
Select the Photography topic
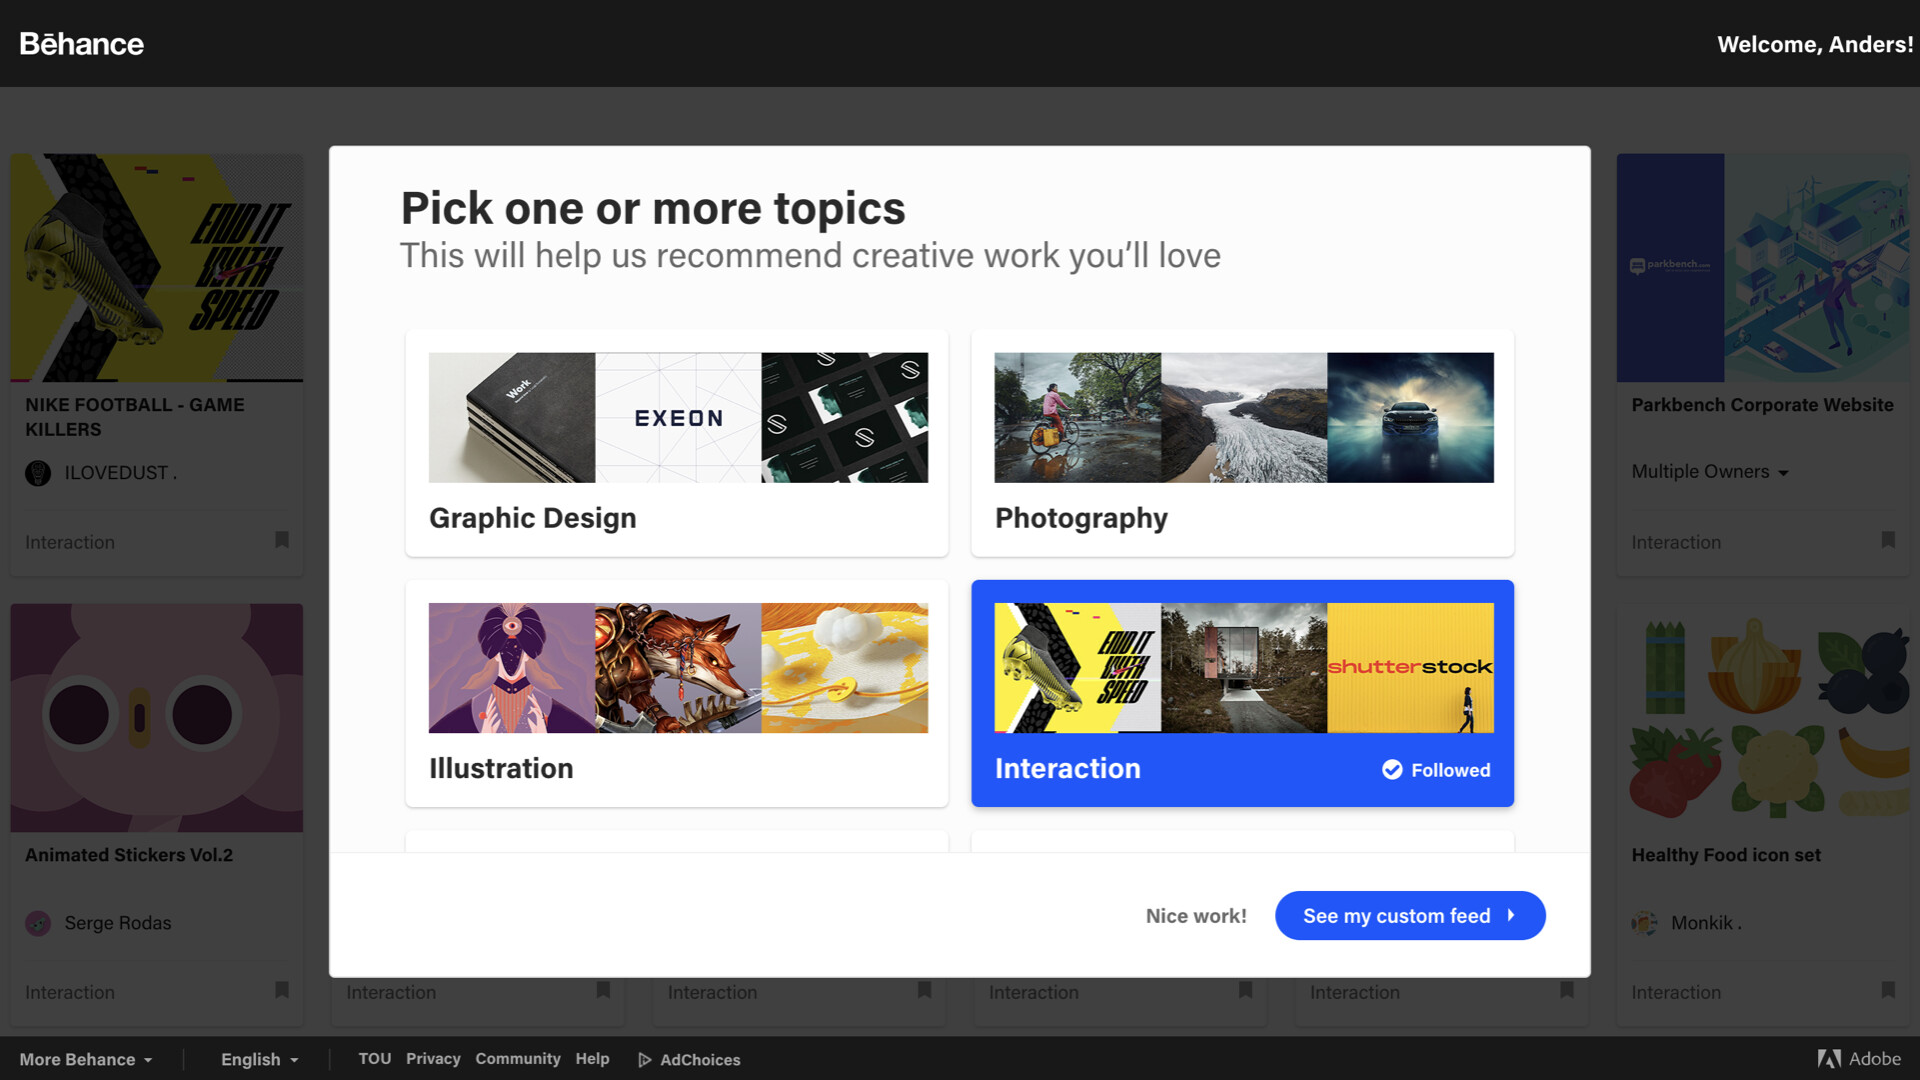pos(1242,443)
